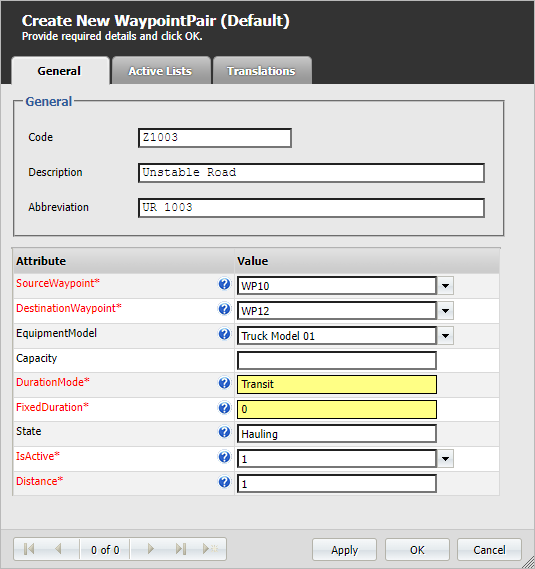This screenshot has width=535, height=569.
Task: Focus the Description field Unstable Road
Action: 311,173
